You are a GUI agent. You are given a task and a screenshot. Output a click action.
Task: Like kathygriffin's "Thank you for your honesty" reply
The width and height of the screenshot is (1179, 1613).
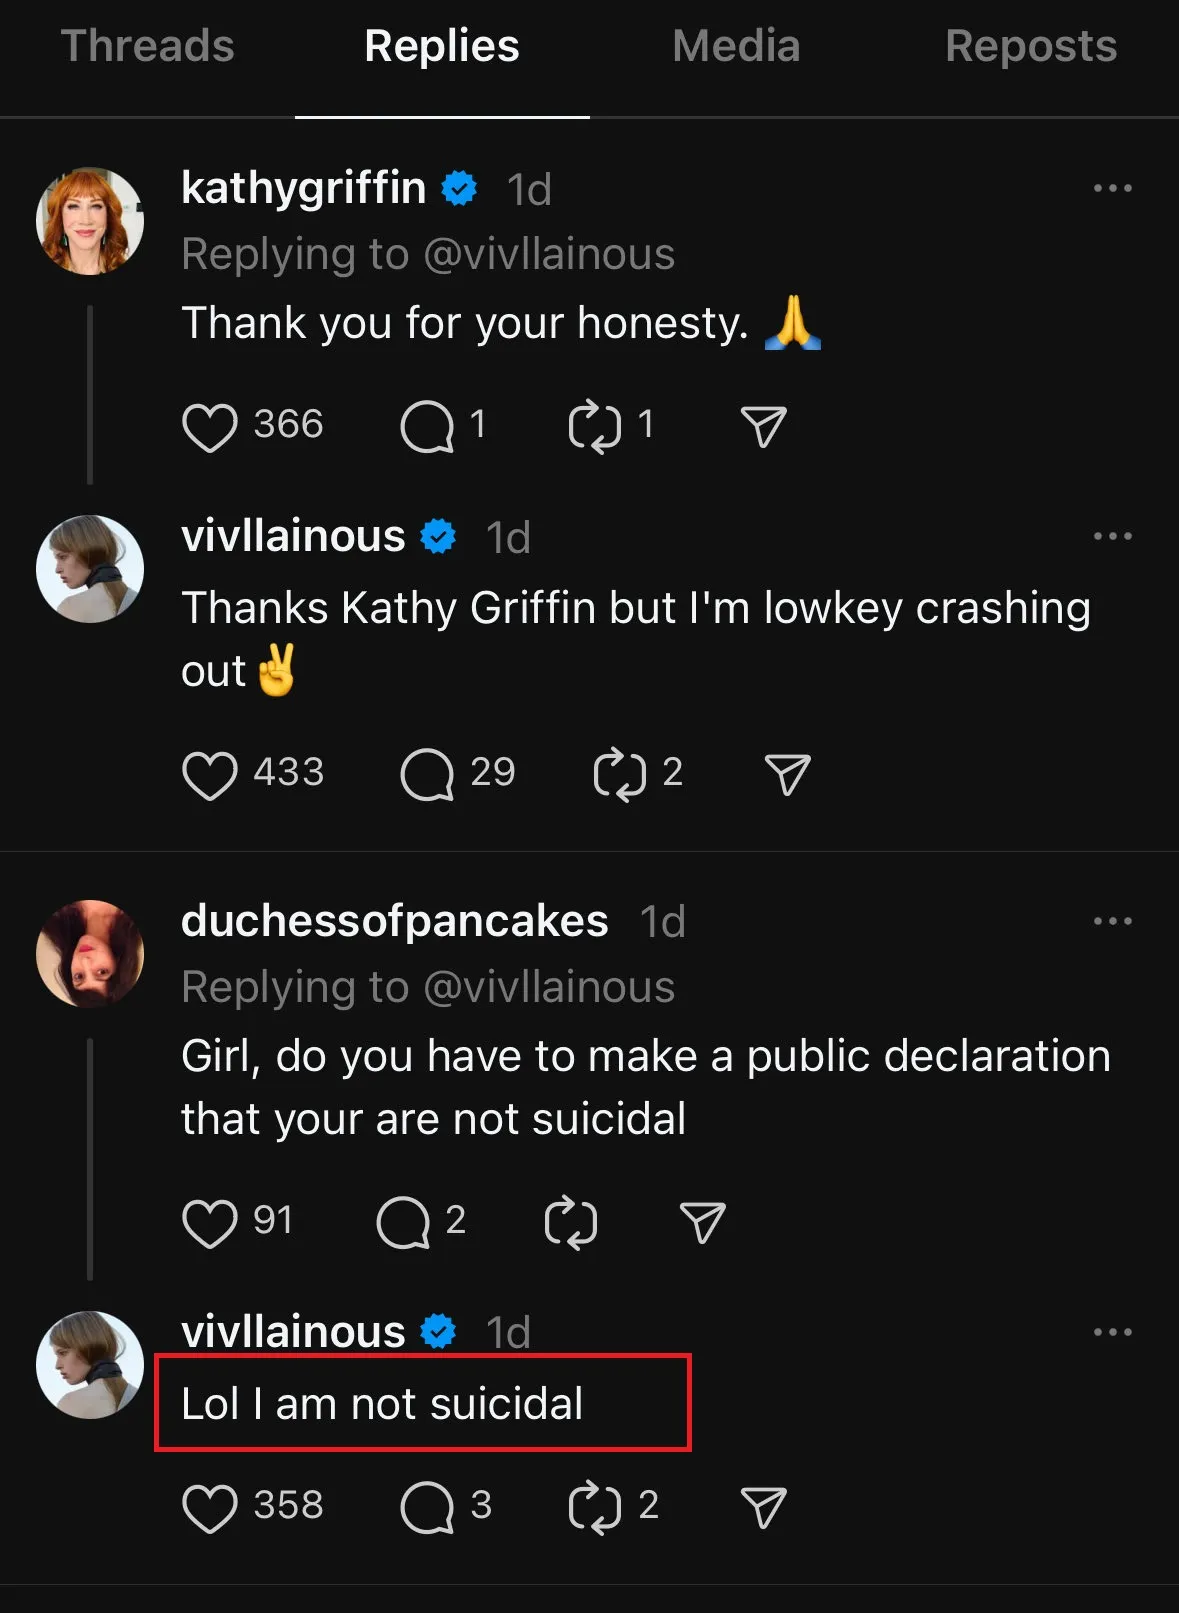click(x=210, y=427)
